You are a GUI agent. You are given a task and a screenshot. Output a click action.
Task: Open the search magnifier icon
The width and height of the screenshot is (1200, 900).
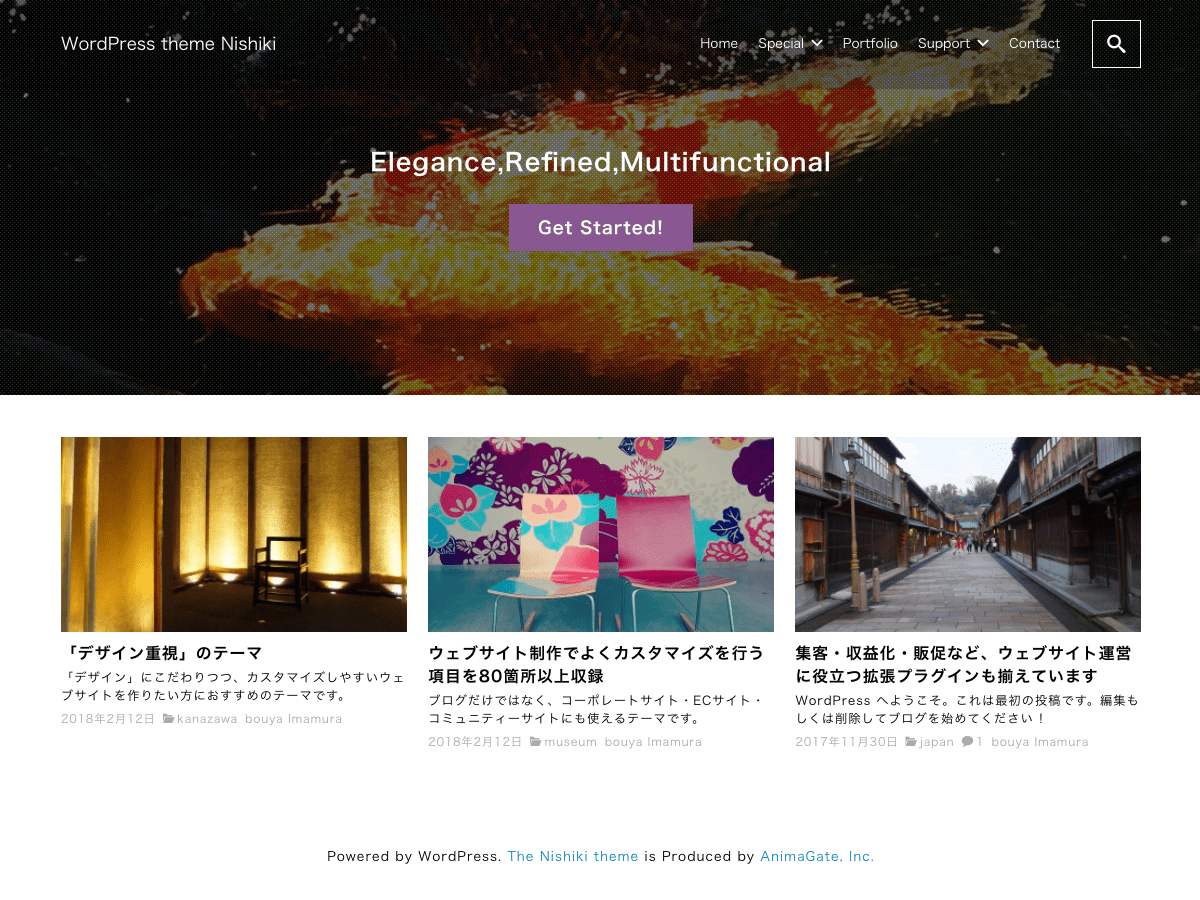[x=1115, y=43]
